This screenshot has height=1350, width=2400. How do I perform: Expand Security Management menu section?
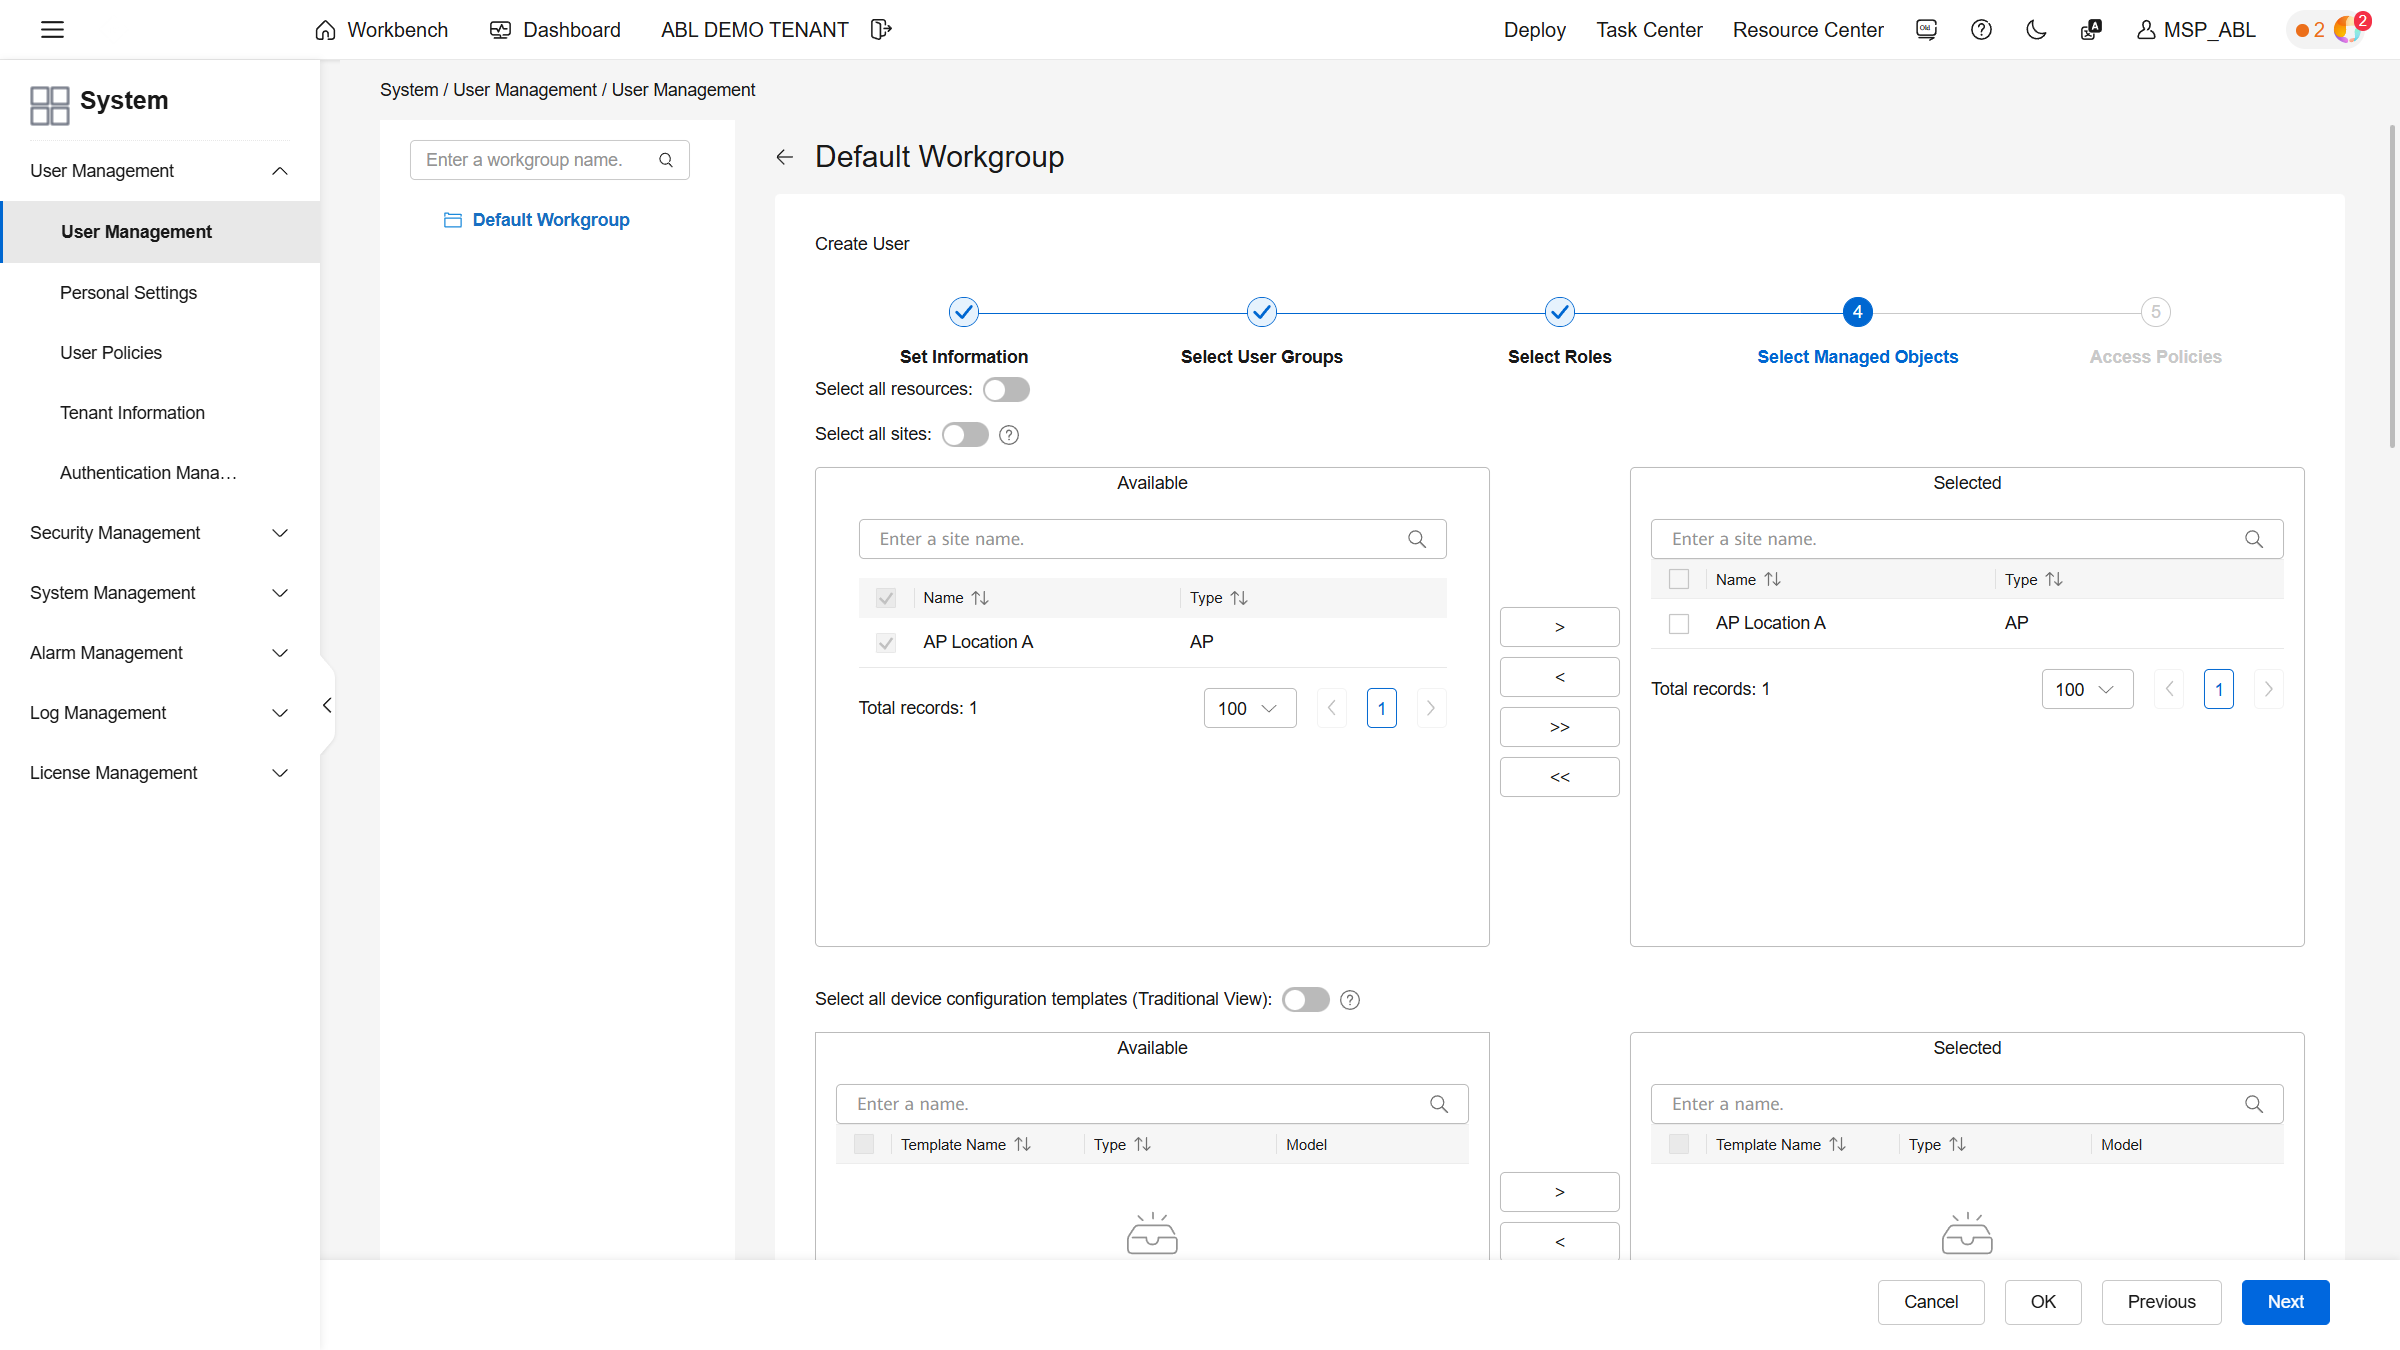pos(160,533)
